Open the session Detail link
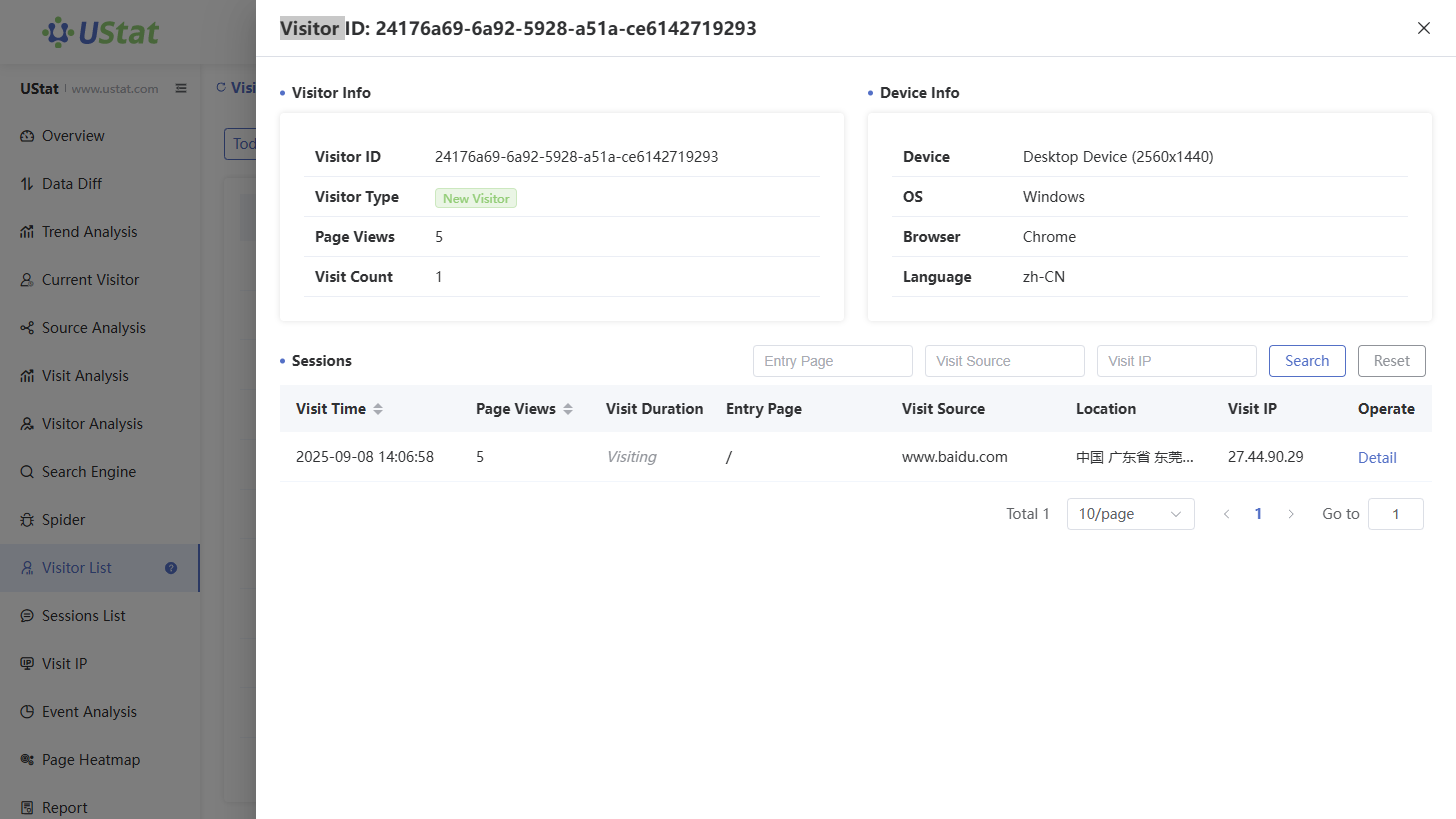This screenshot has height=819, width=1456. pyautogui.click(x=1377, y=457)
